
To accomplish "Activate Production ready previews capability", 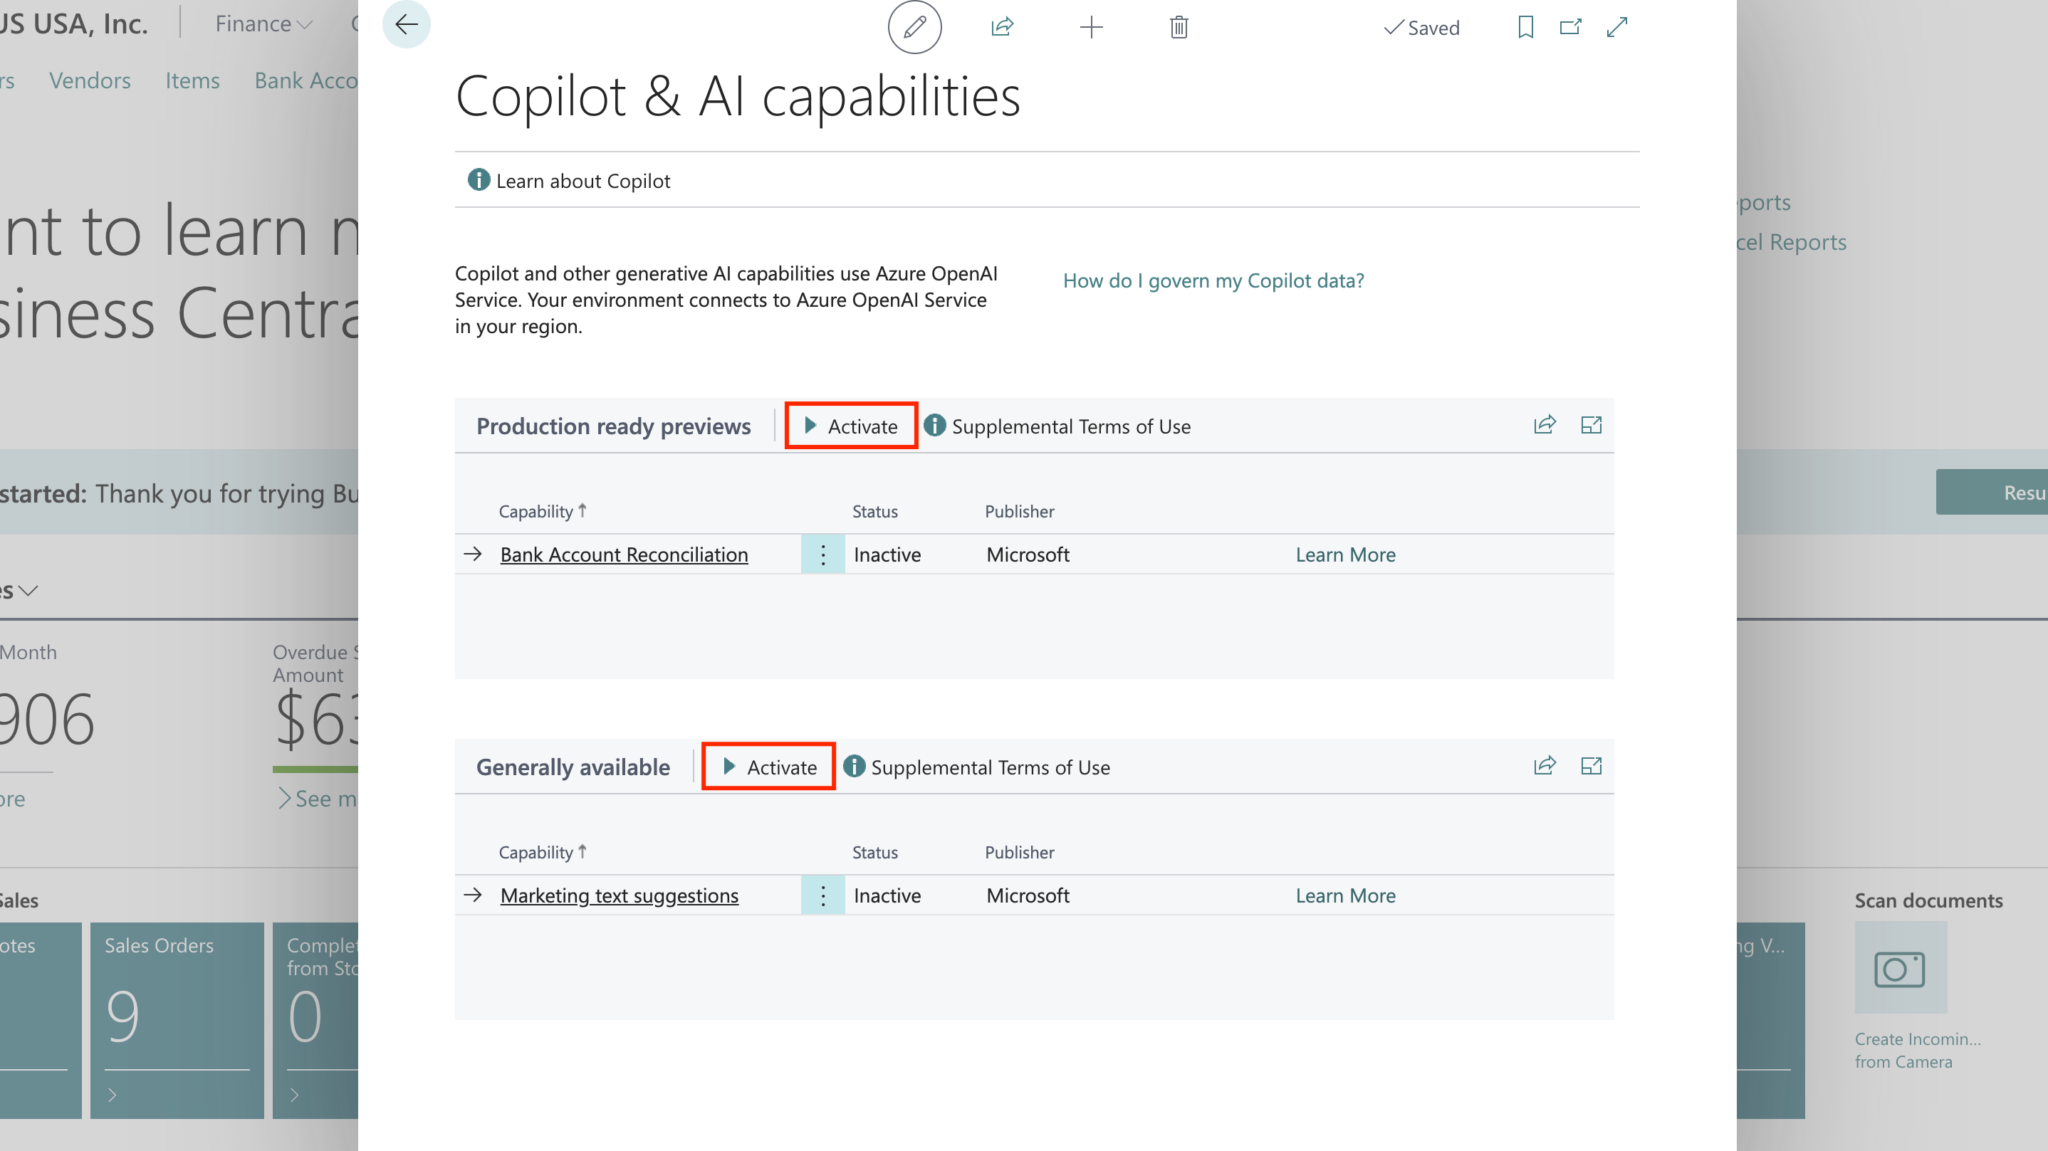I will point(851,426).
